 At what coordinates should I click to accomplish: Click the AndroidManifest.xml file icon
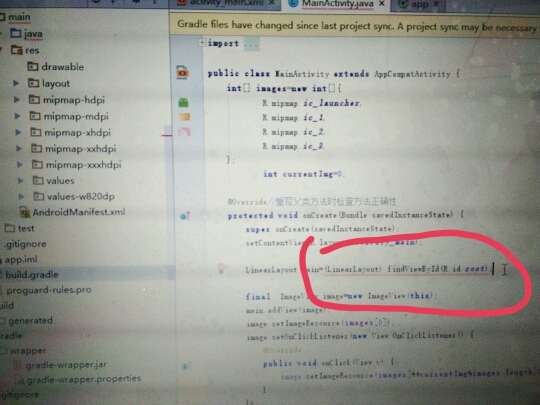click(25, 212)
